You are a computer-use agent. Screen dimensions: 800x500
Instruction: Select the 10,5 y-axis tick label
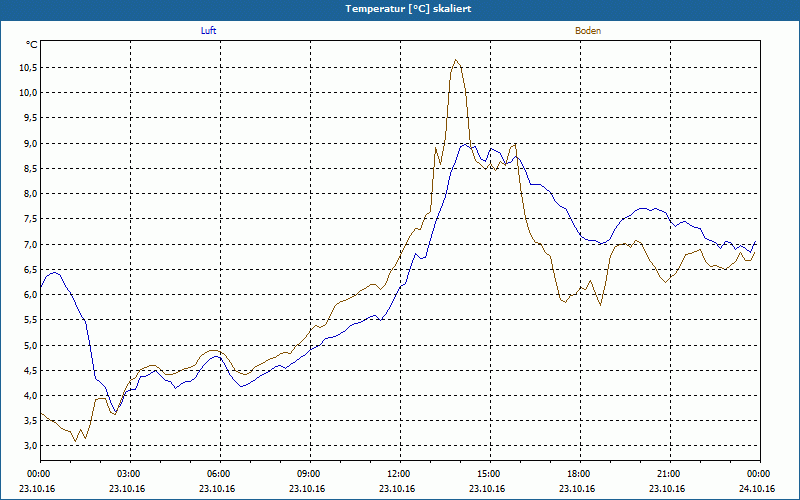point(29,67)
